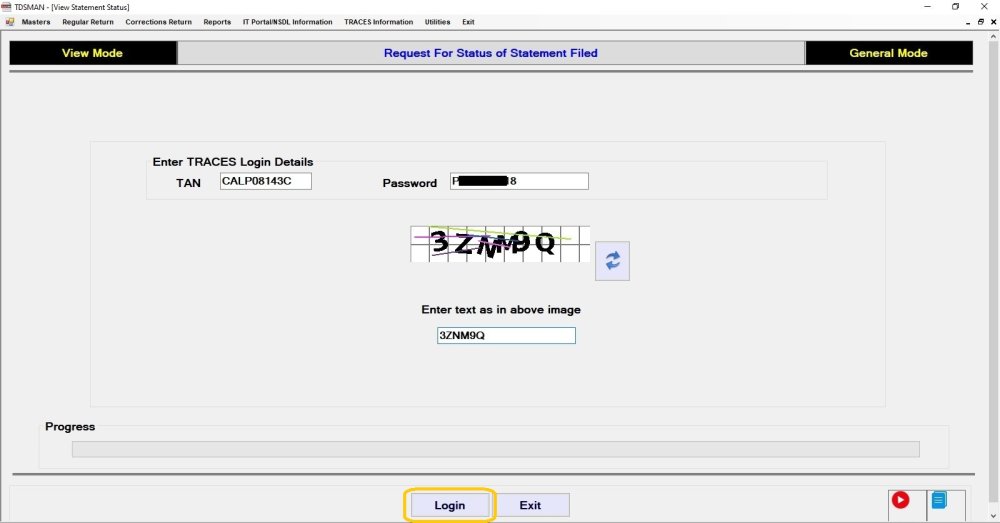The image size is (1000, 523).
Task: Open the Corrections Return menu
Action: click(x=158, y=22)
